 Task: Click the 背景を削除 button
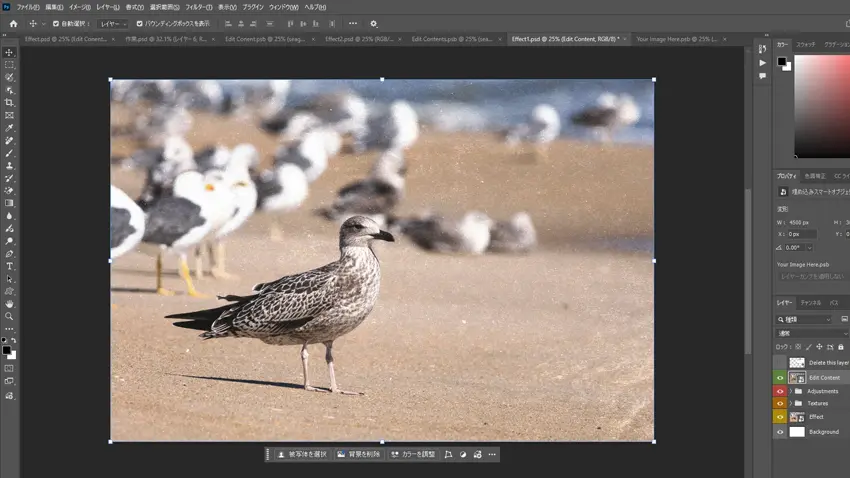(358, 454)
